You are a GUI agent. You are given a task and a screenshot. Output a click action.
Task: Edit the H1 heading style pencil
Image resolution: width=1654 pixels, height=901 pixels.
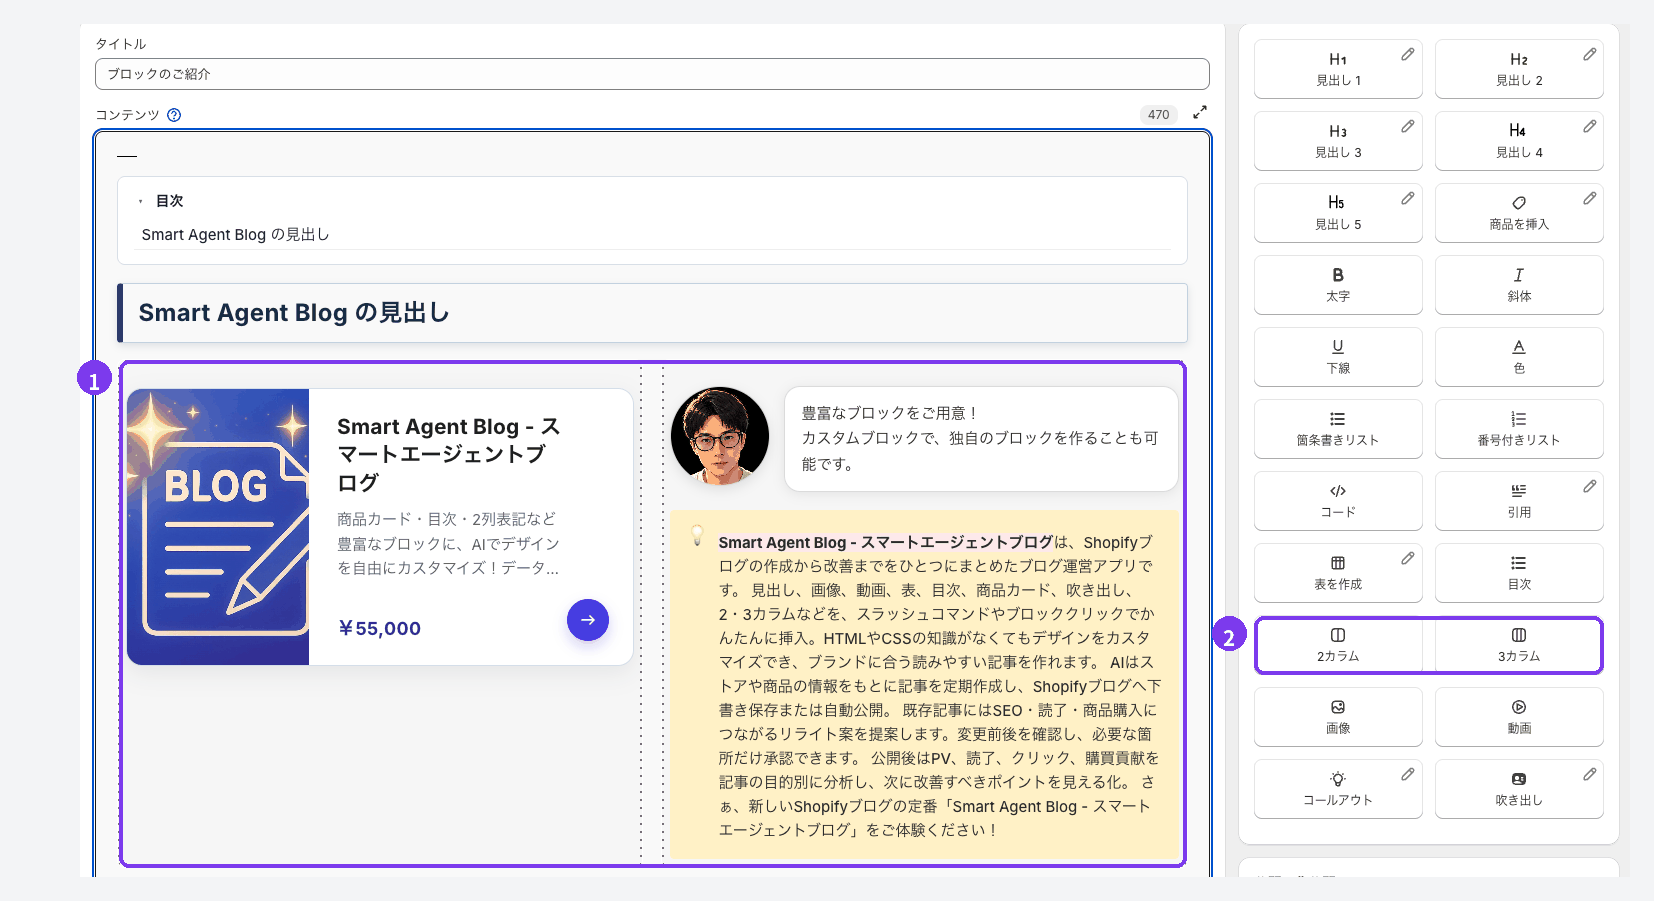point(1407,54)
